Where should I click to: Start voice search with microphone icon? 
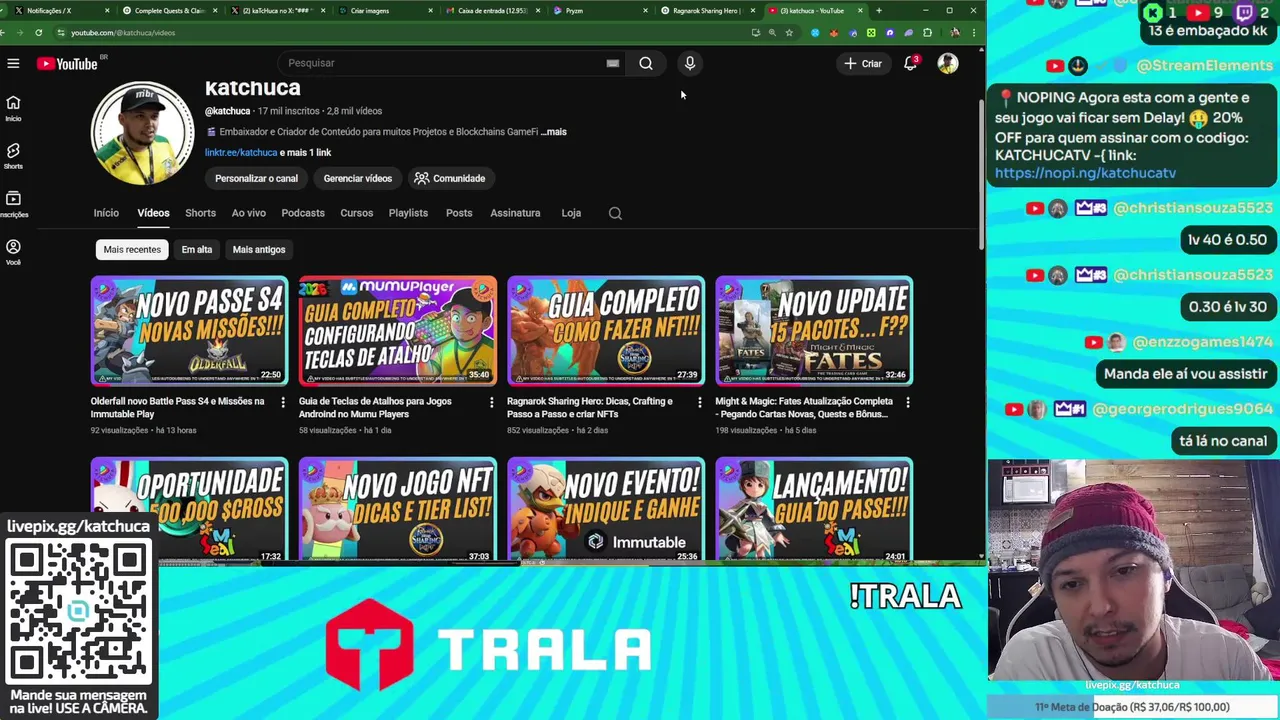coord(690,63)
